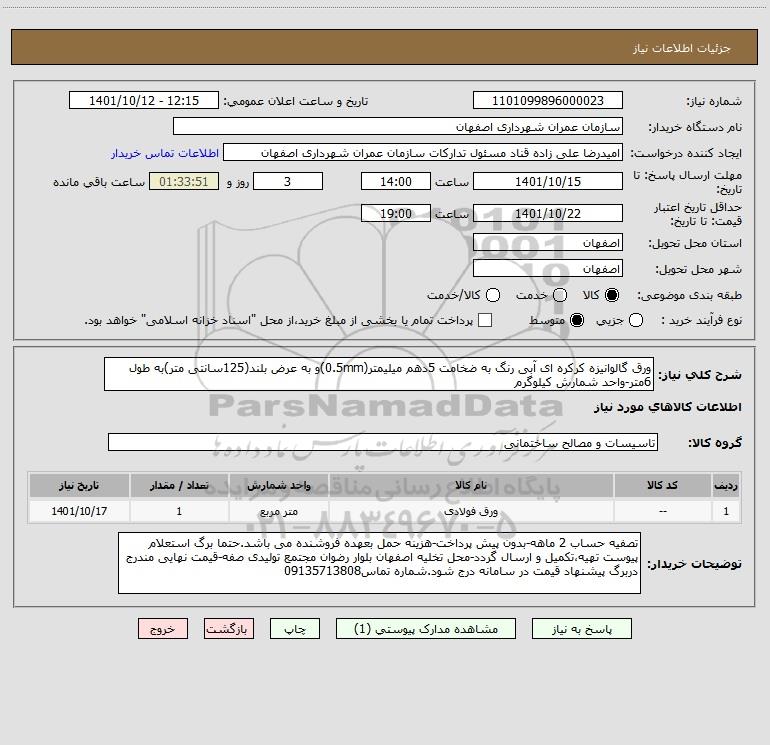
Task: Click the goods group field تاسیسات و مصالح ساختمانی
Action: point(383,442)
